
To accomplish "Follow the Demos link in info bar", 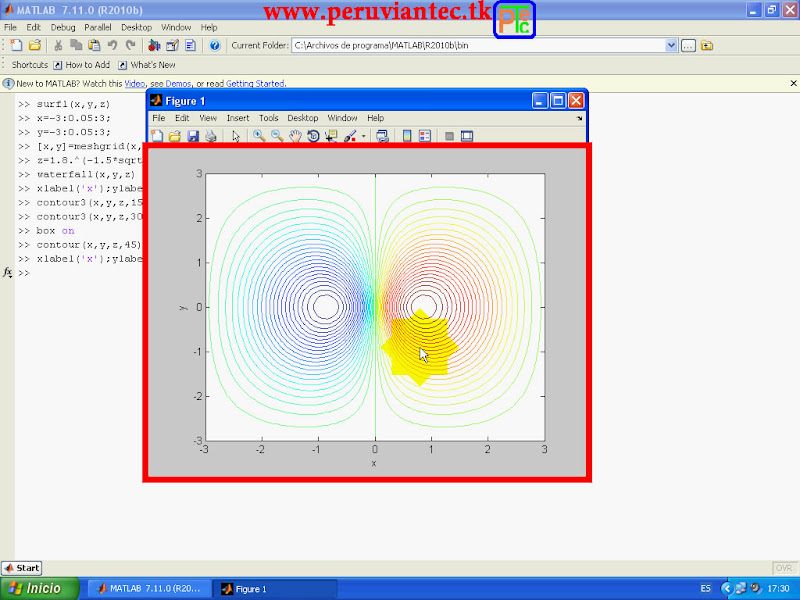I will click(x=179, y=84).
